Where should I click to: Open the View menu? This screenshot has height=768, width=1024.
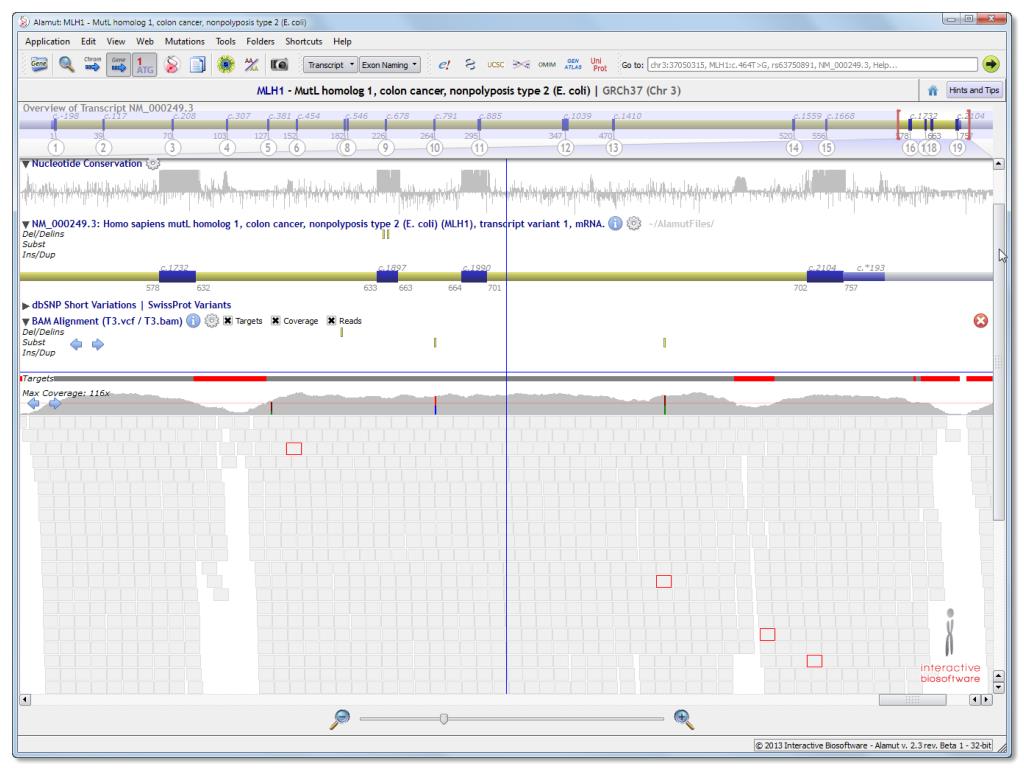point(116,41)
